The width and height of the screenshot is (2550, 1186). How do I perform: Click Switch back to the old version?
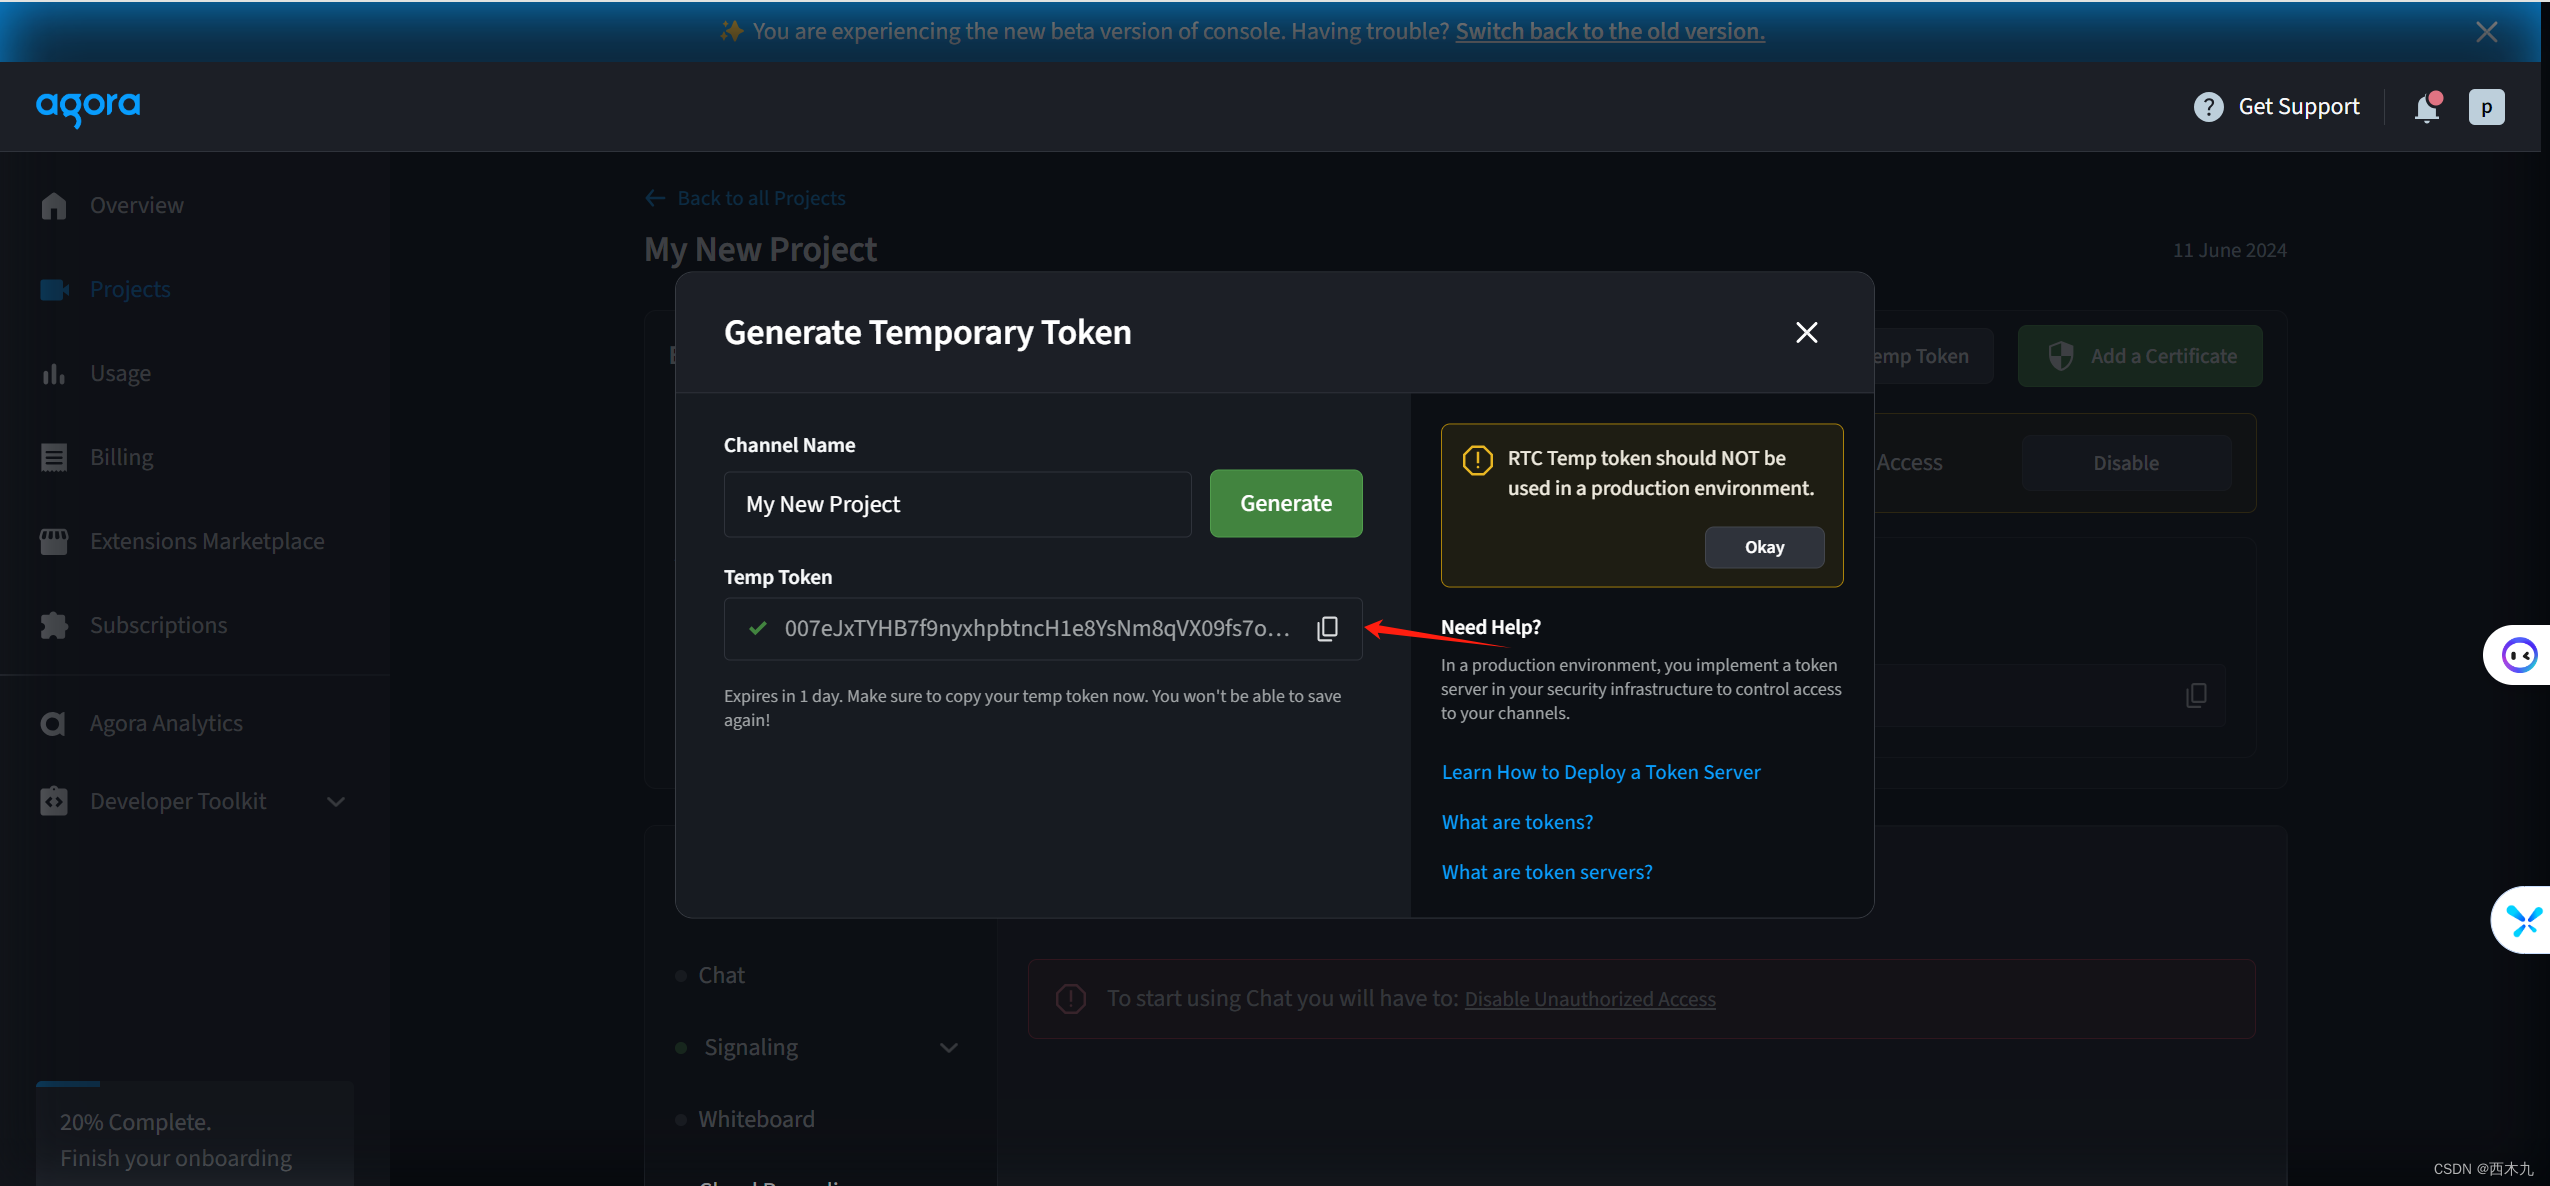1610,31
